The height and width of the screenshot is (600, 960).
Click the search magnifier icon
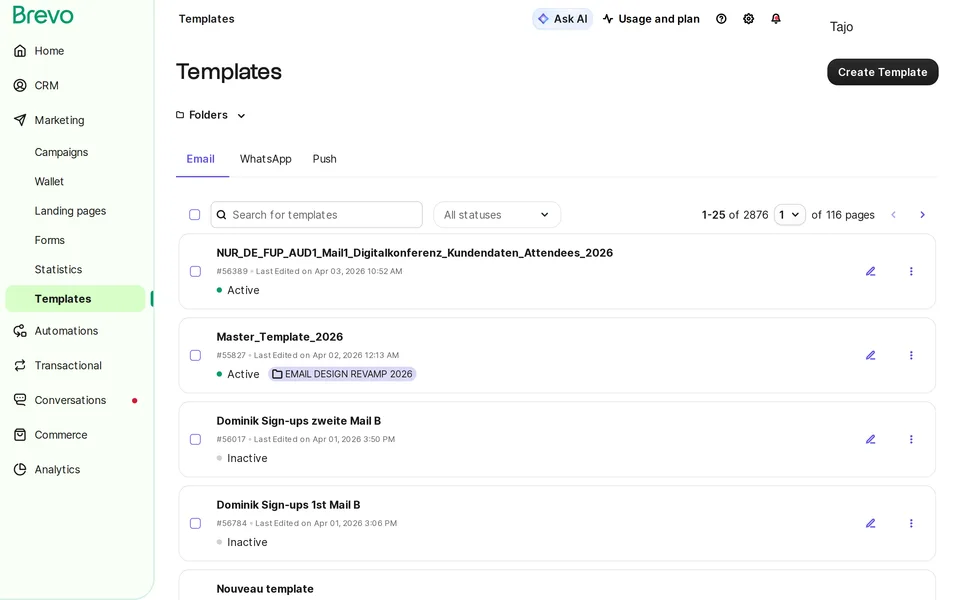tap(222, 215)
